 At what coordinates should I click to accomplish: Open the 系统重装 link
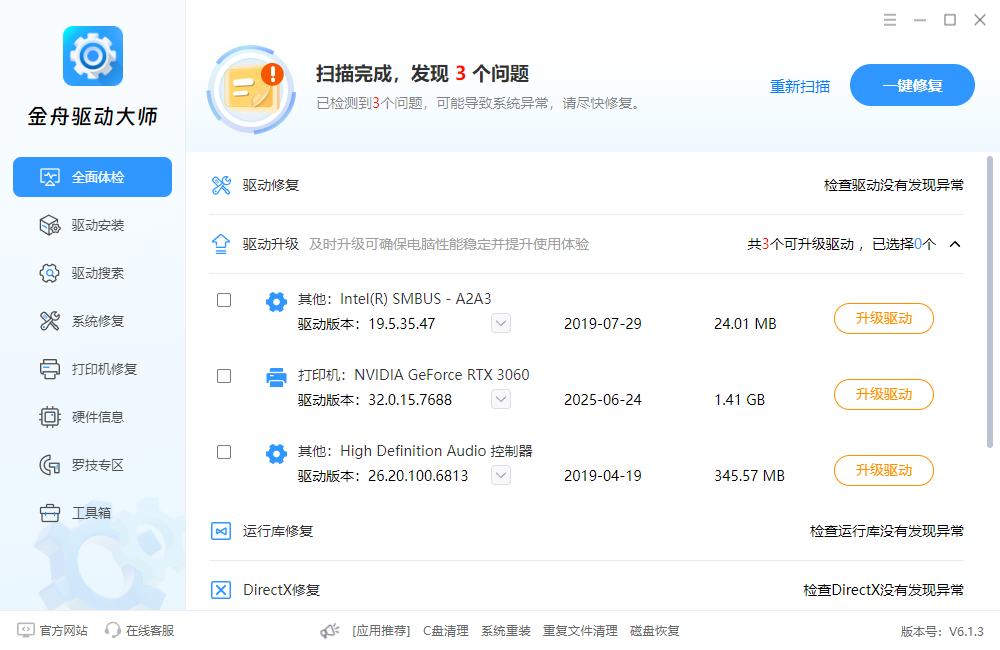506,631
